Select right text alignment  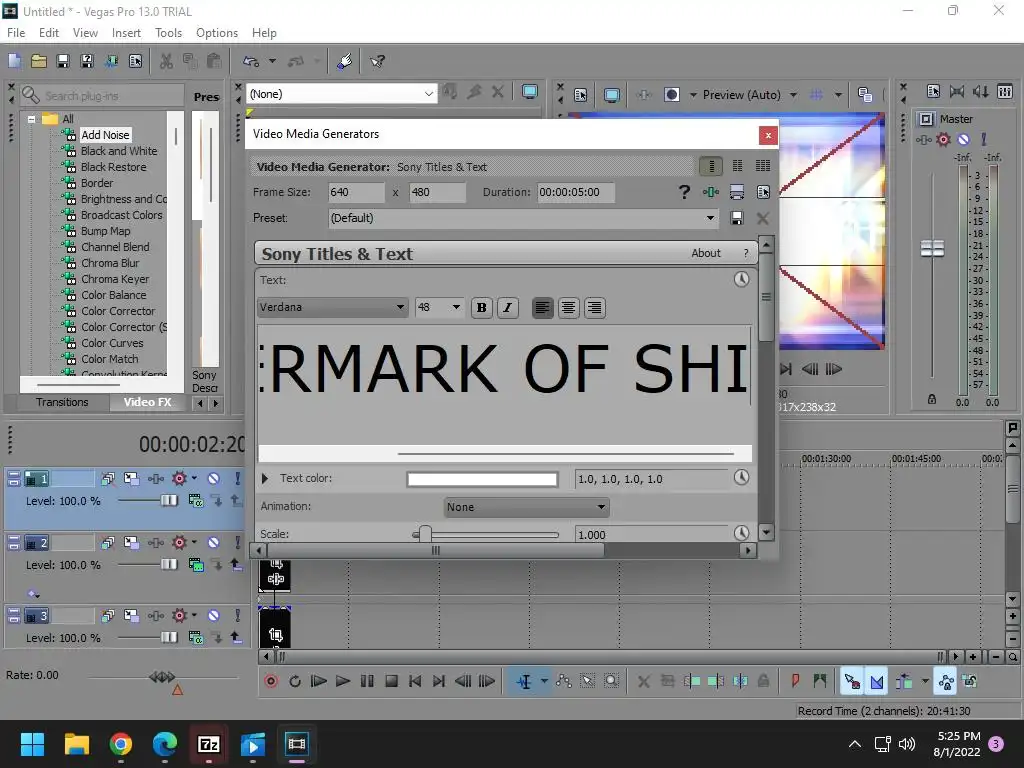(x=594, y=308)
